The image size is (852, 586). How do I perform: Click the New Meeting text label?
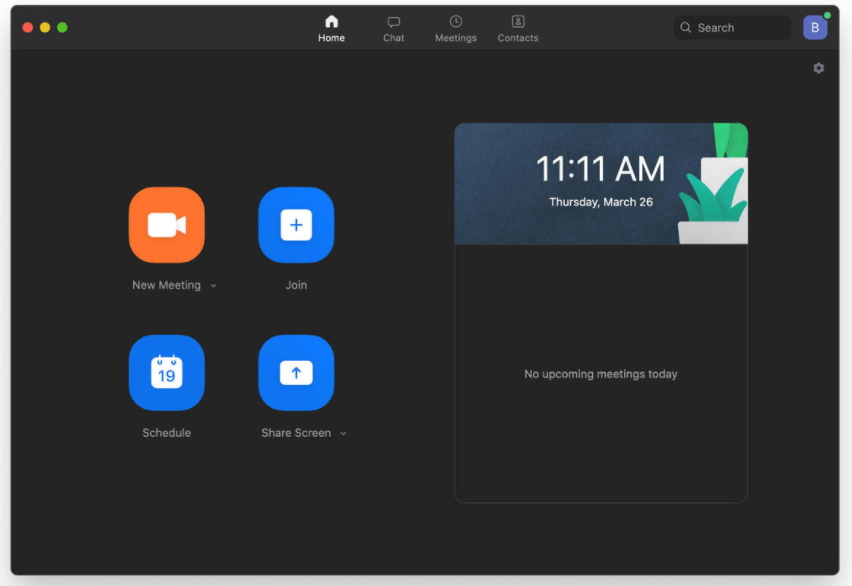(x=166, y=285)
